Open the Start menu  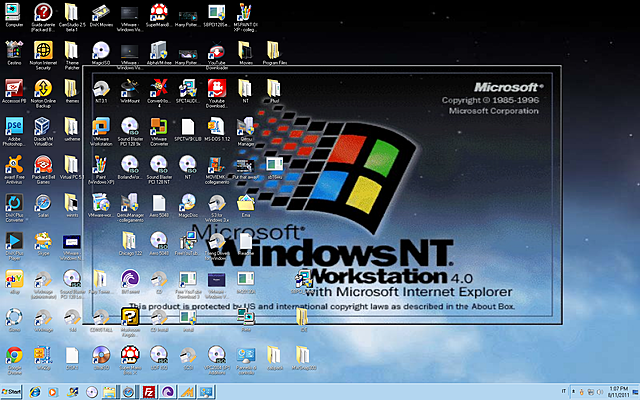(x=11, y=392)
